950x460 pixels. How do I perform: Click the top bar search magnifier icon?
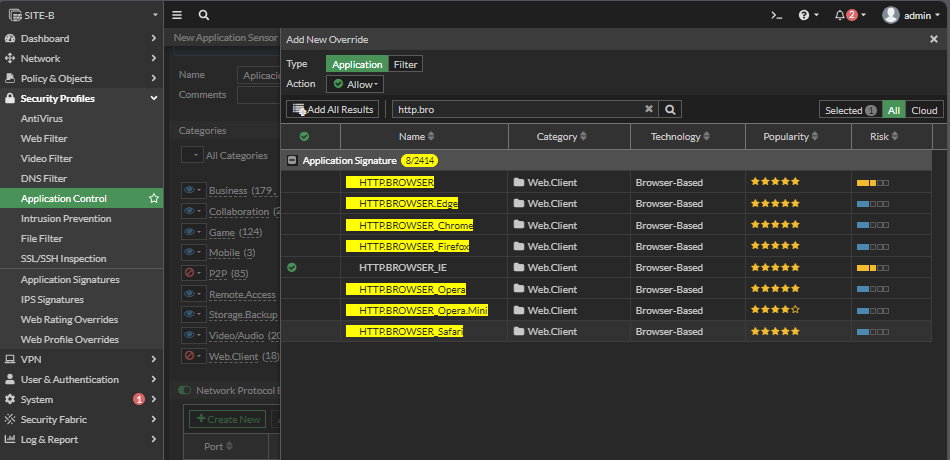click(x=204, y=15)
